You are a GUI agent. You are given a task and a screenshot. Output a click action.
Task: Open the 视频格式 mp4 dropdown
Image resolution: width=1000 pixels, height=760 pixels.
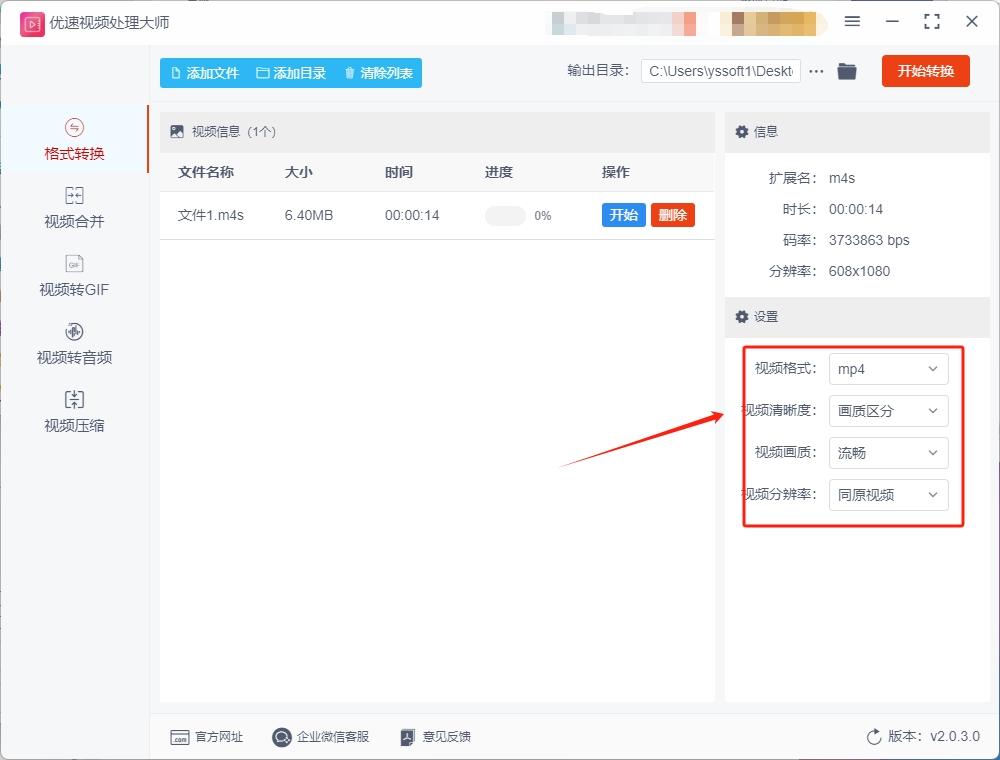tap(887, 369)
